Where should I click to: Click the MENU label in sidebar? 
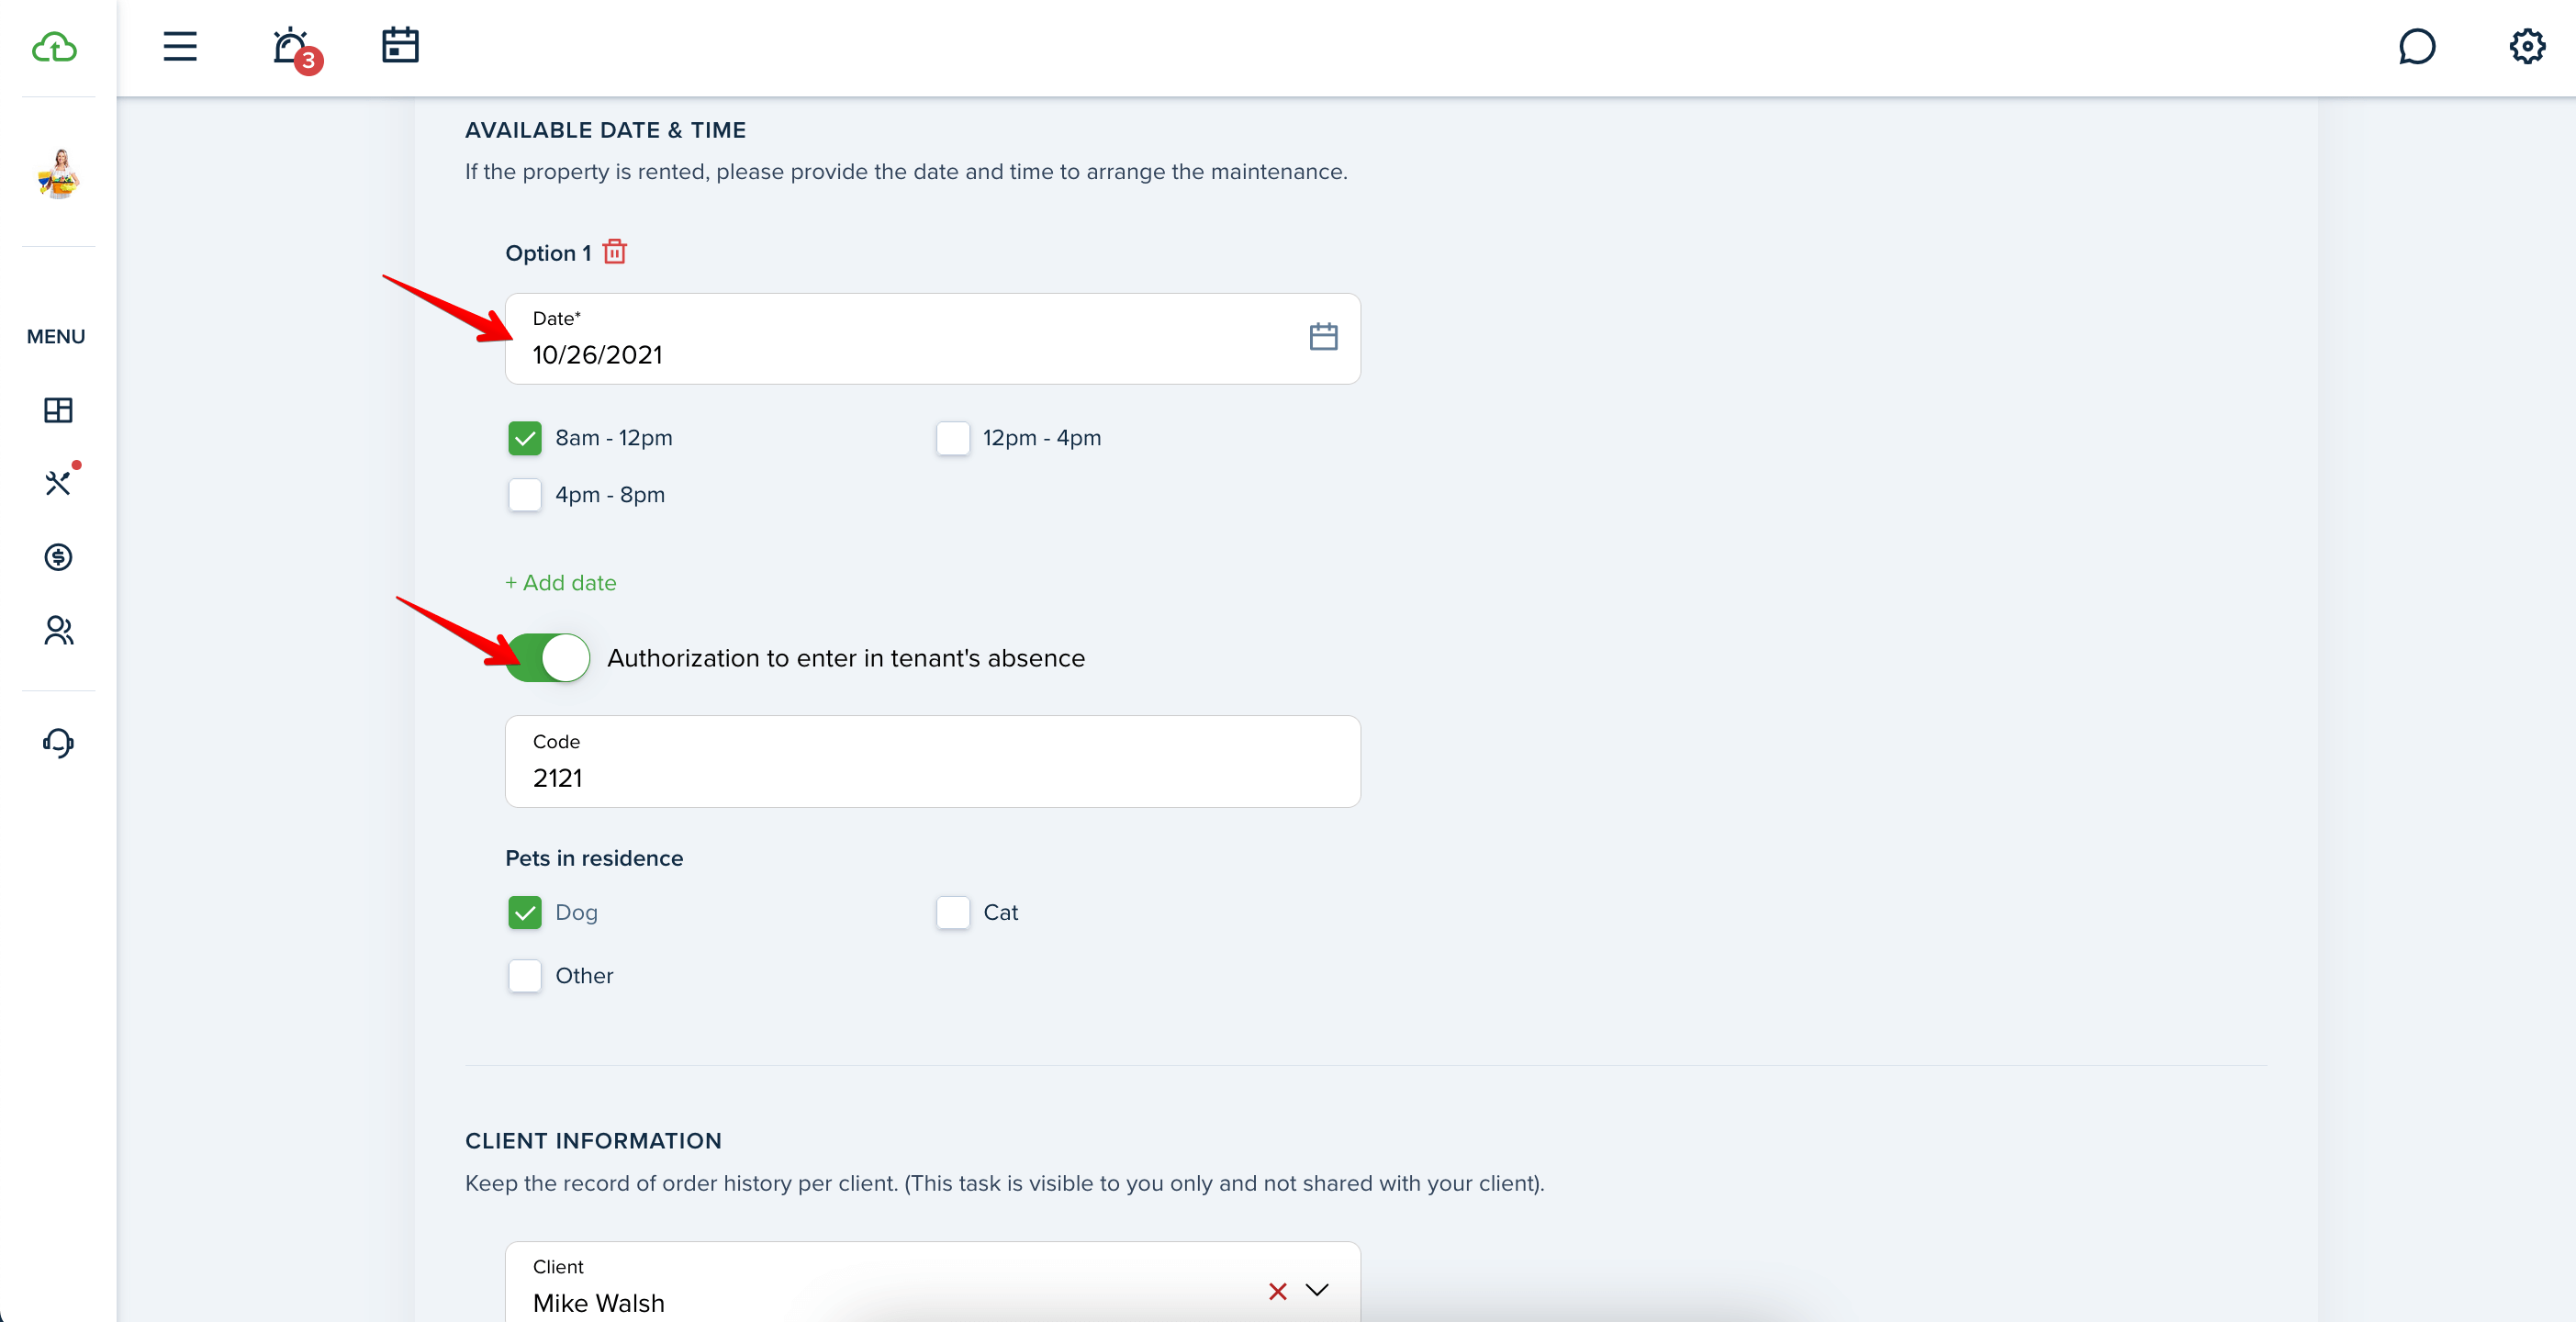[56, 337]
